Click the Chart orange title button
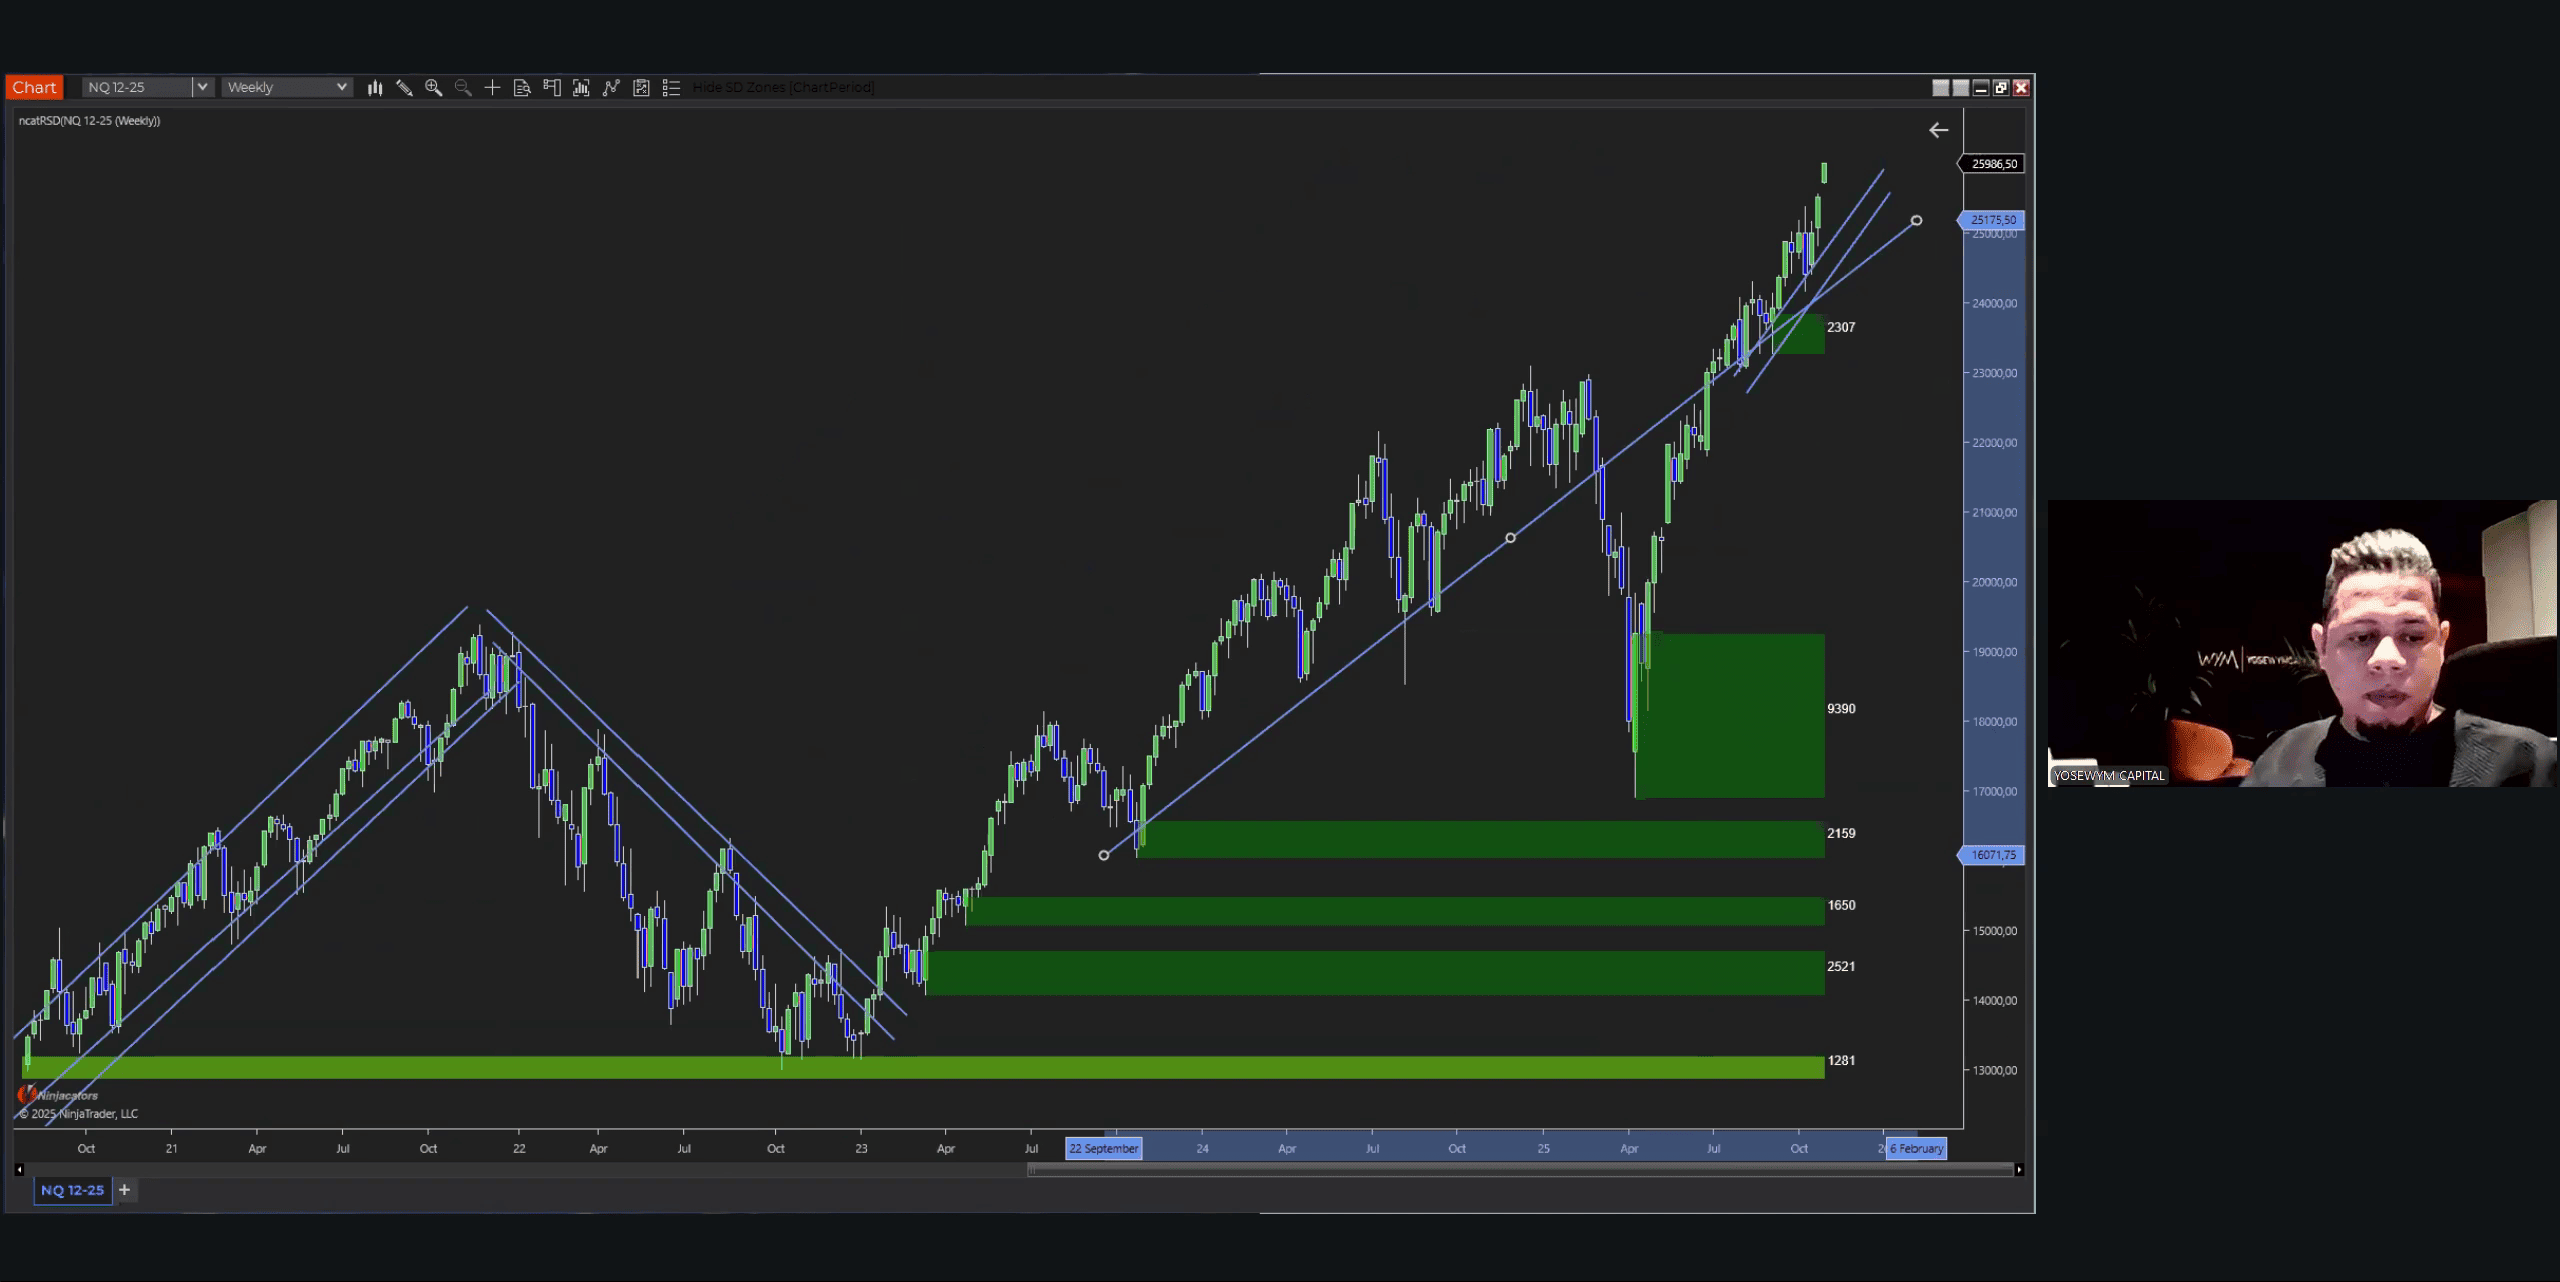 coord(34,87)
